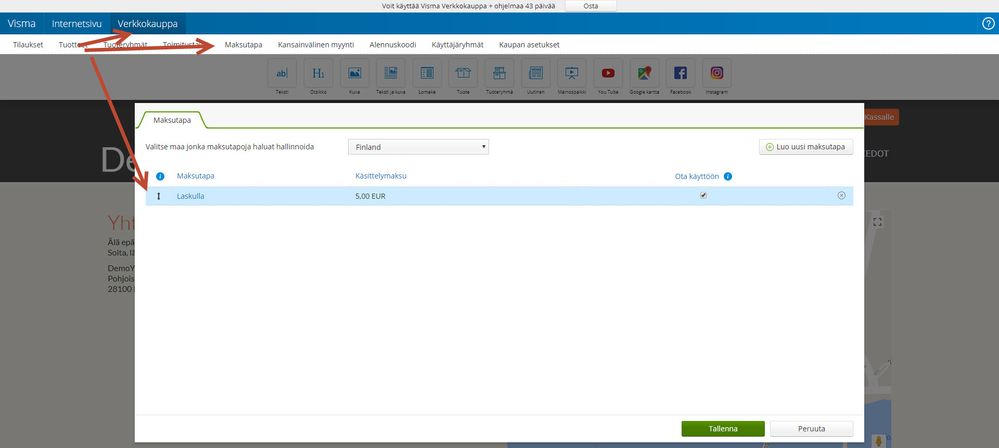Switch to the Maksutapa menu item
Image resolution: width=999 pixels, height=448 pixels.
coord(243,45)
